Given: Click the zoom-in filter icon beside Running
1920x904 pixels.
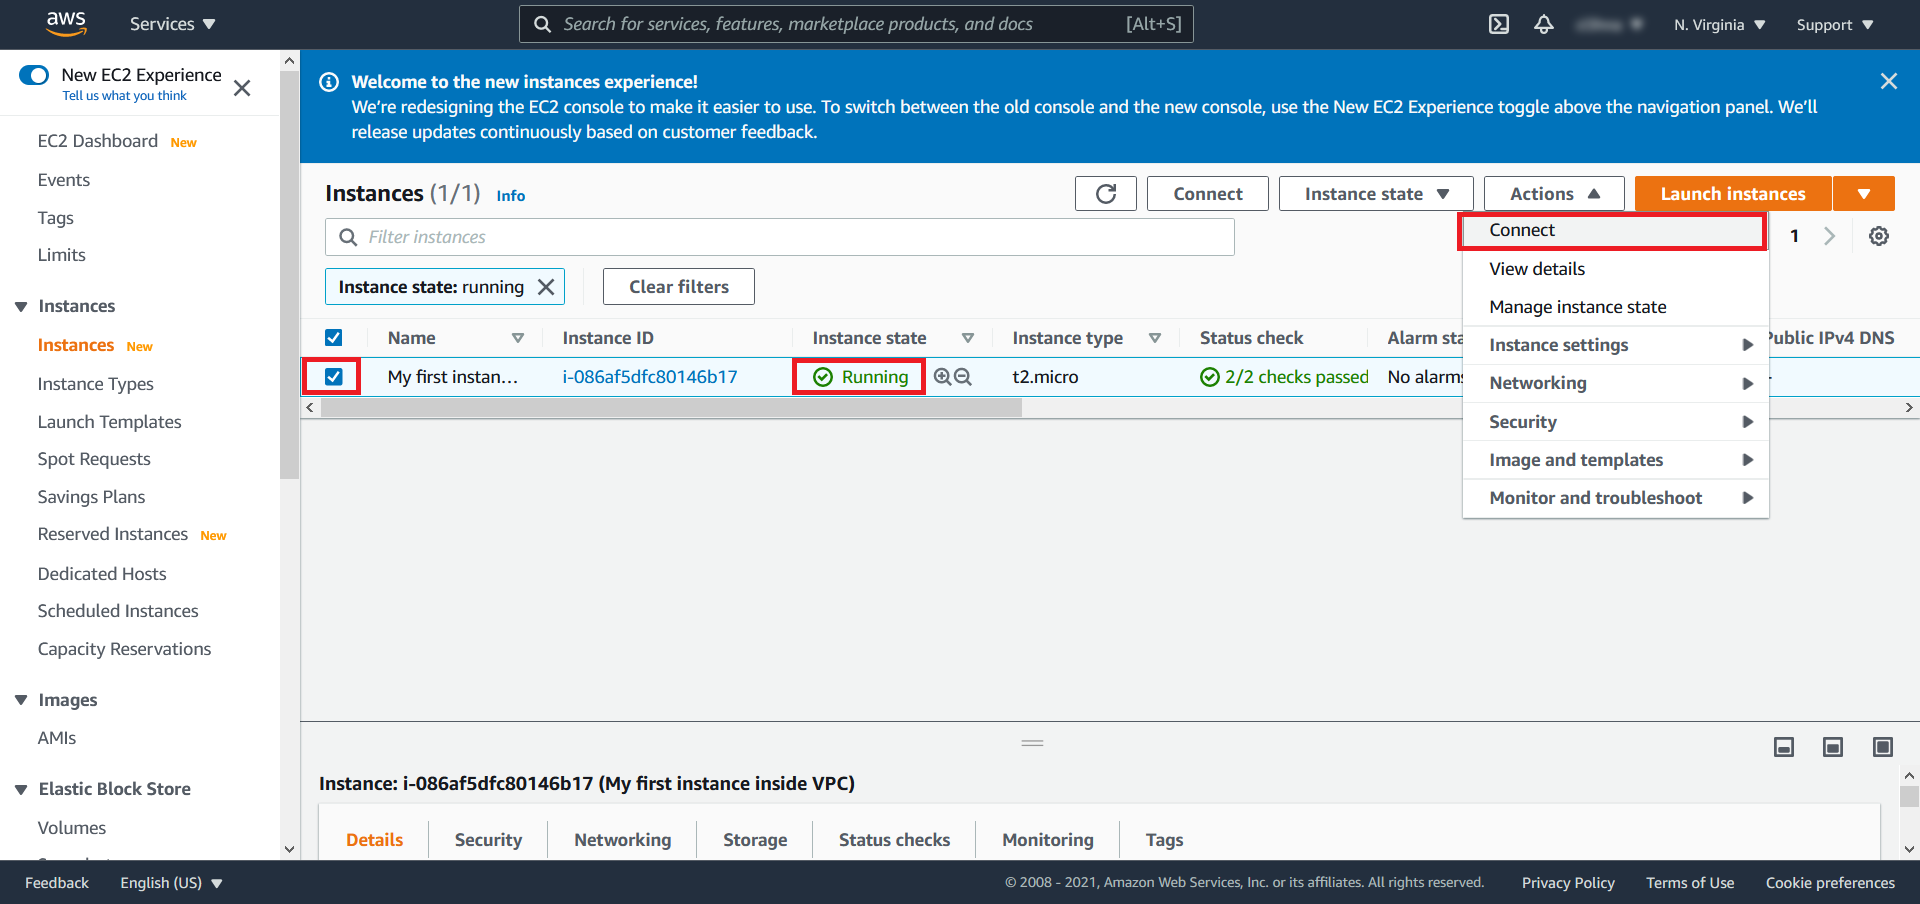Looking at the screenshot, I should click(942, 377).
